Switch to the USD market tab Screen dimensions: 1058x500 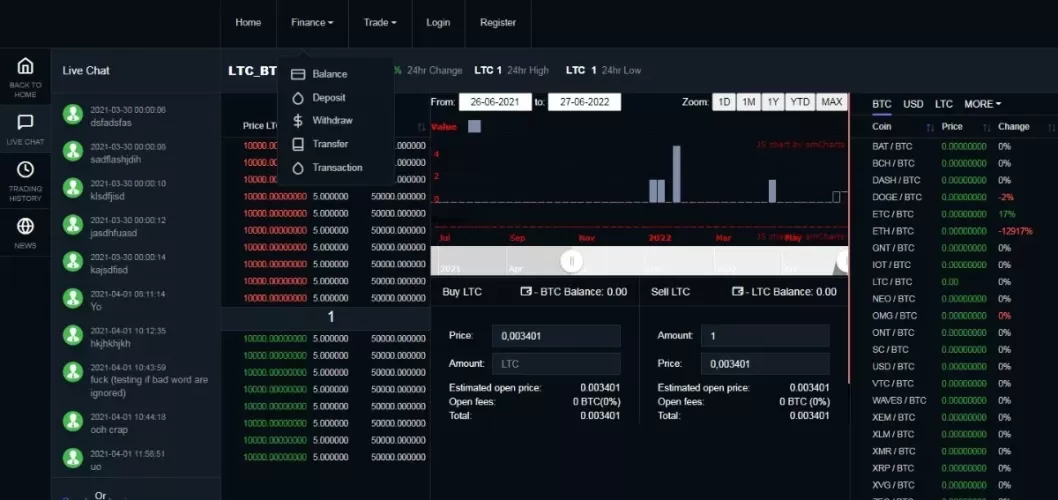913,104
